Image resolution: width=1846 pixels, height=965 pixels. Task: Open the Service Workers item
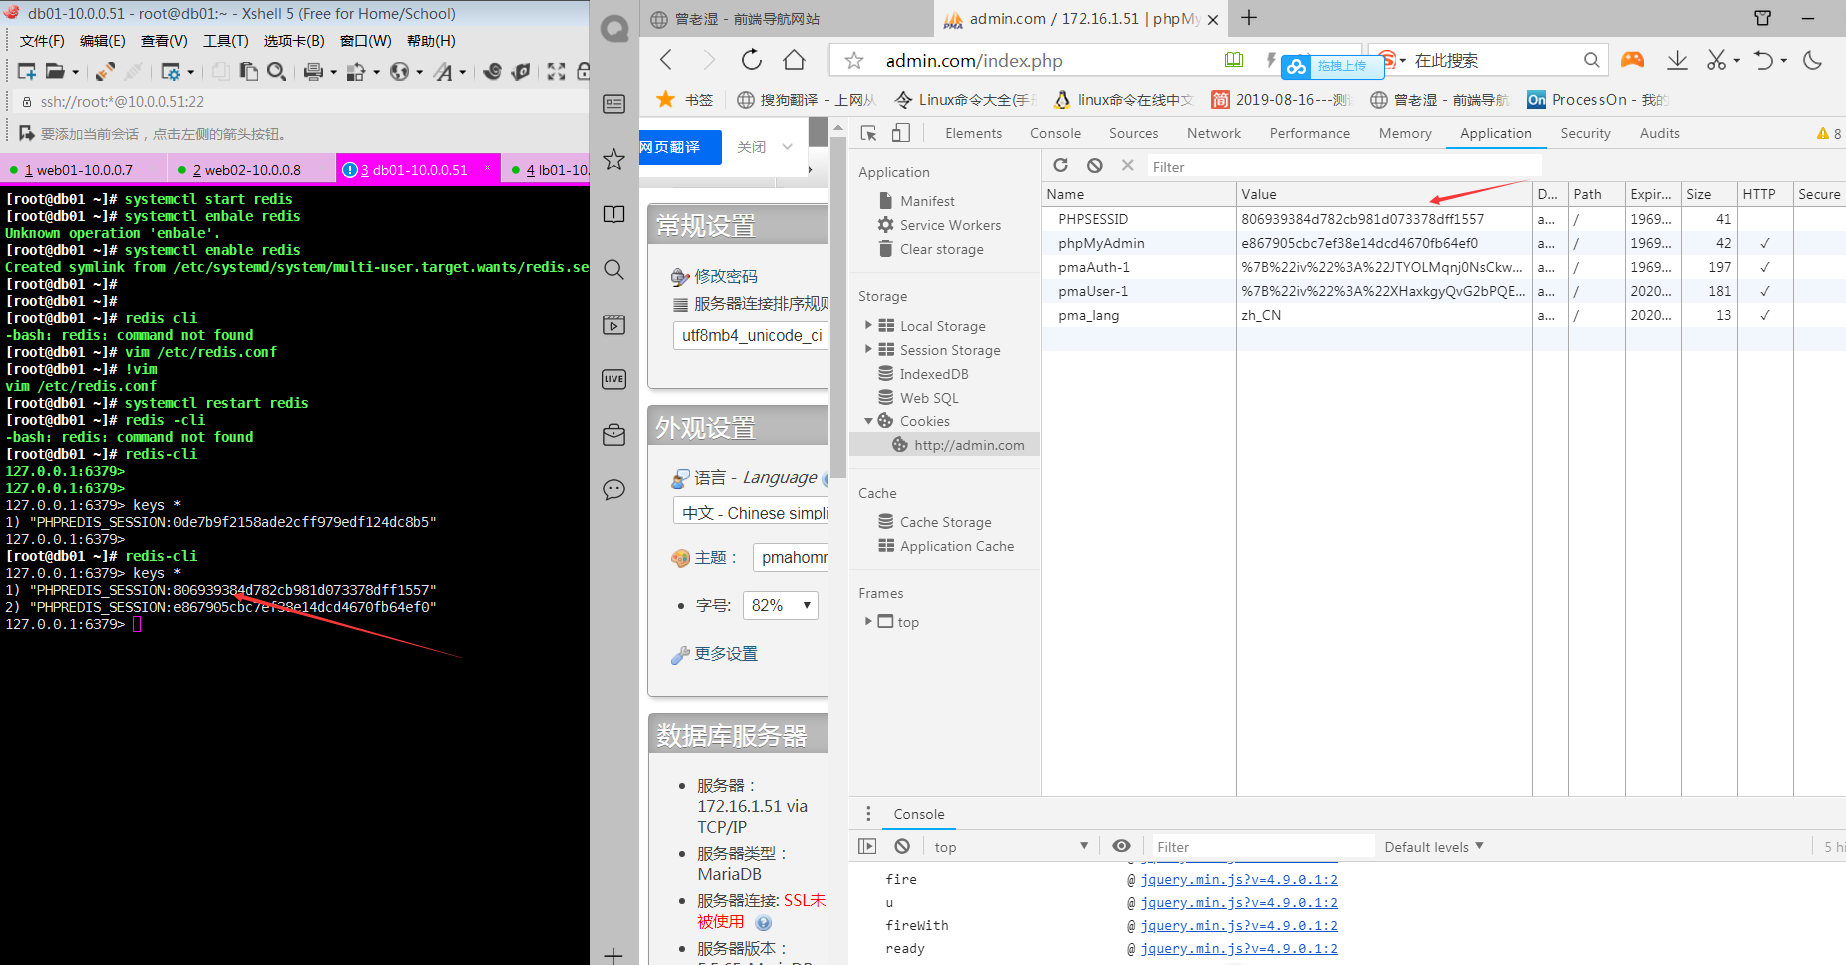click(950, 225)
